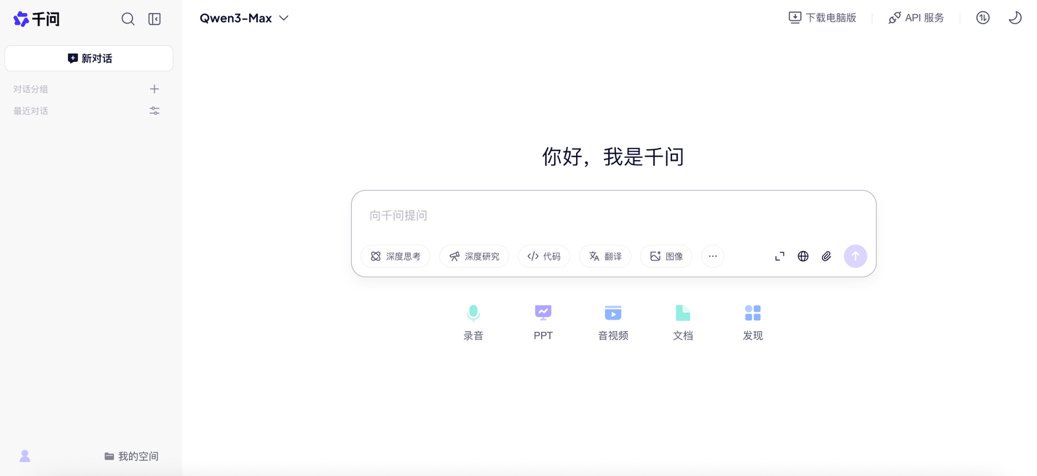Choose the 翻译 translate tool
This screenshot has width=1037, height=476.
(605, 257)
